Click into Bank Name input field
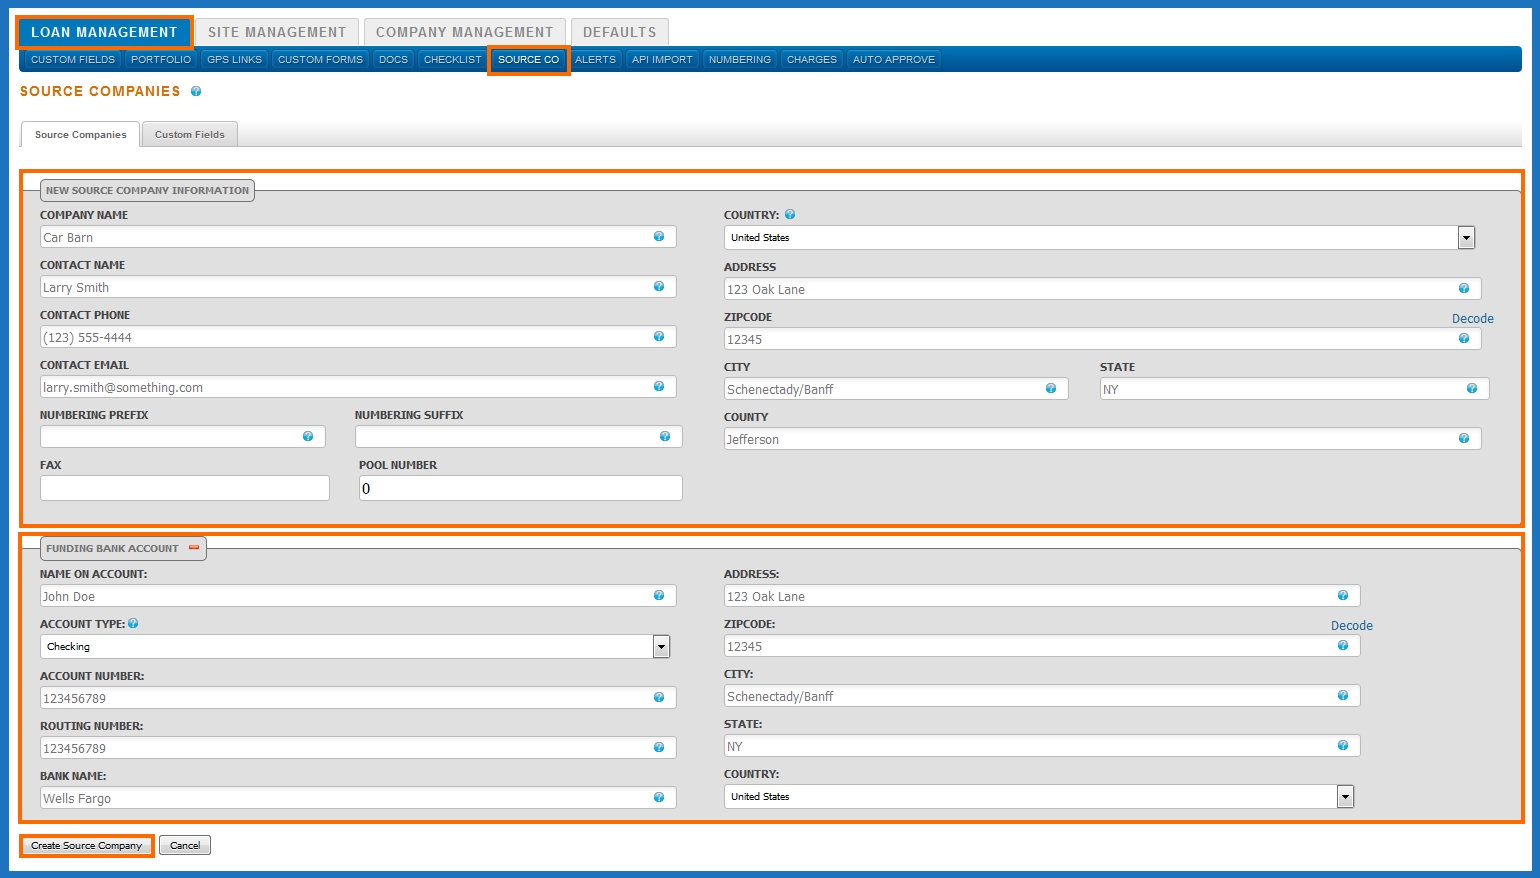 (358, 798)
